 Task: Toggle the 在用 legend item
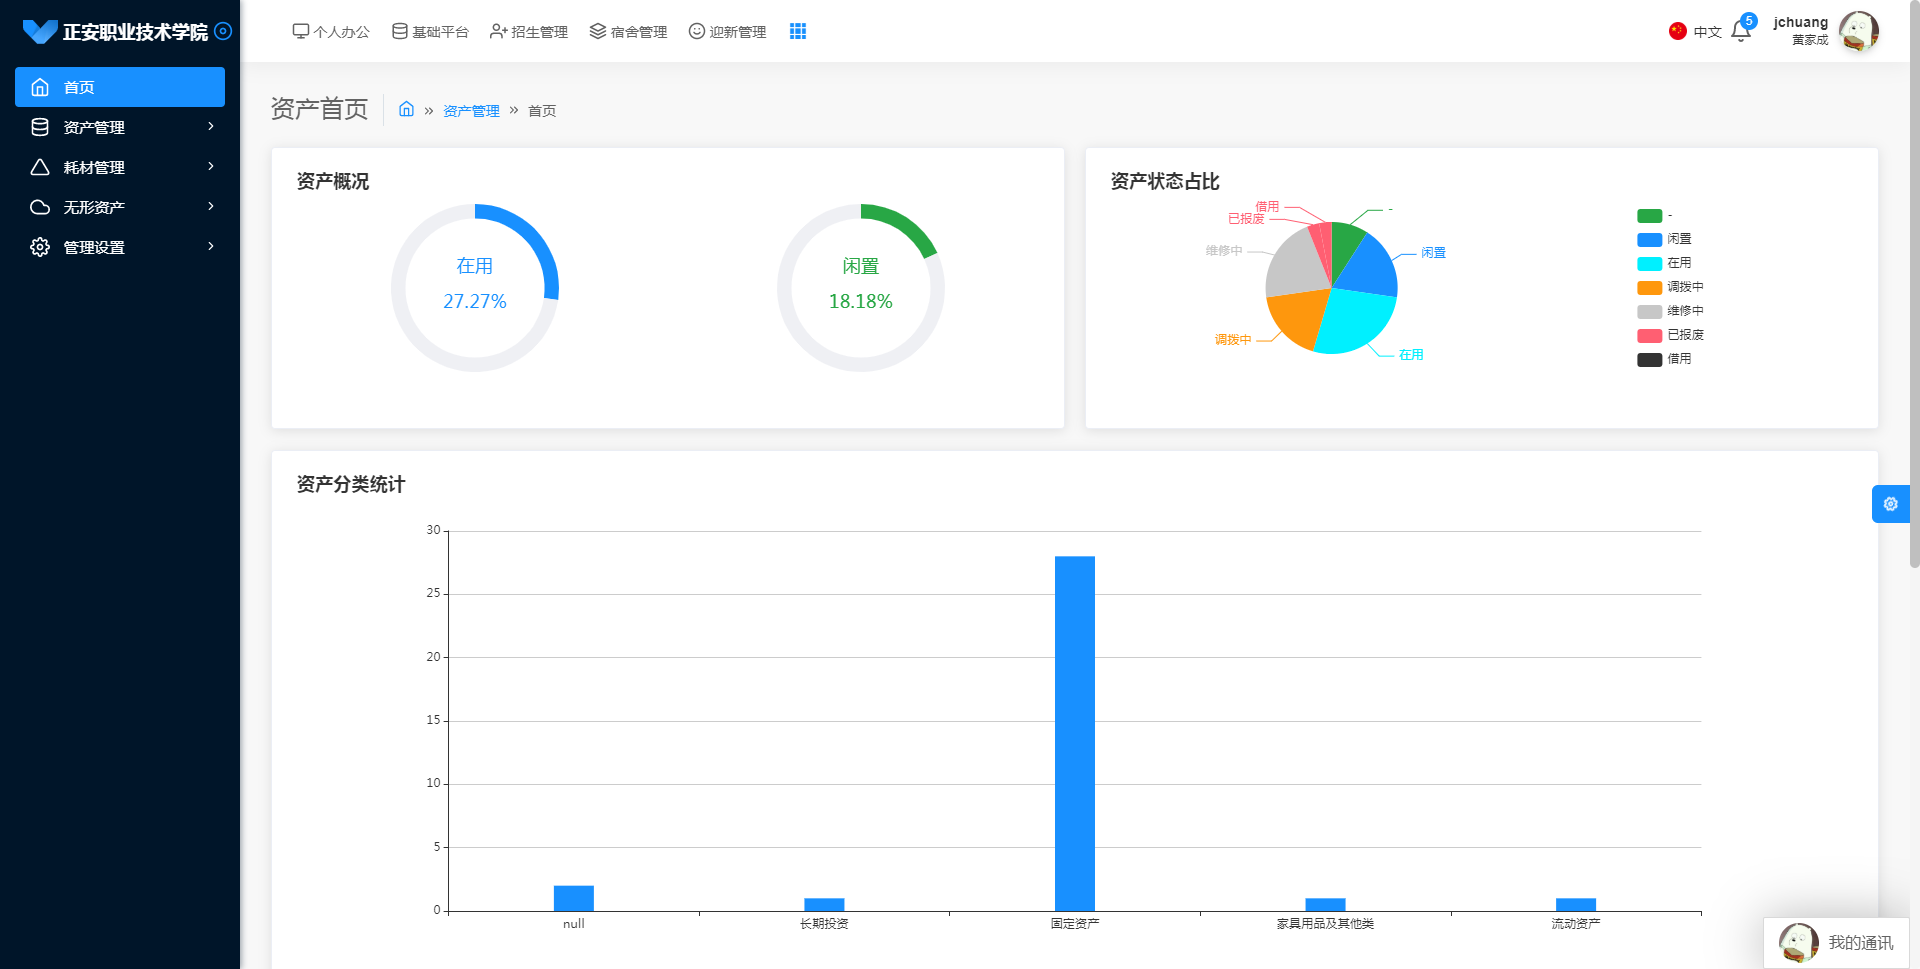click(1664, 264)
